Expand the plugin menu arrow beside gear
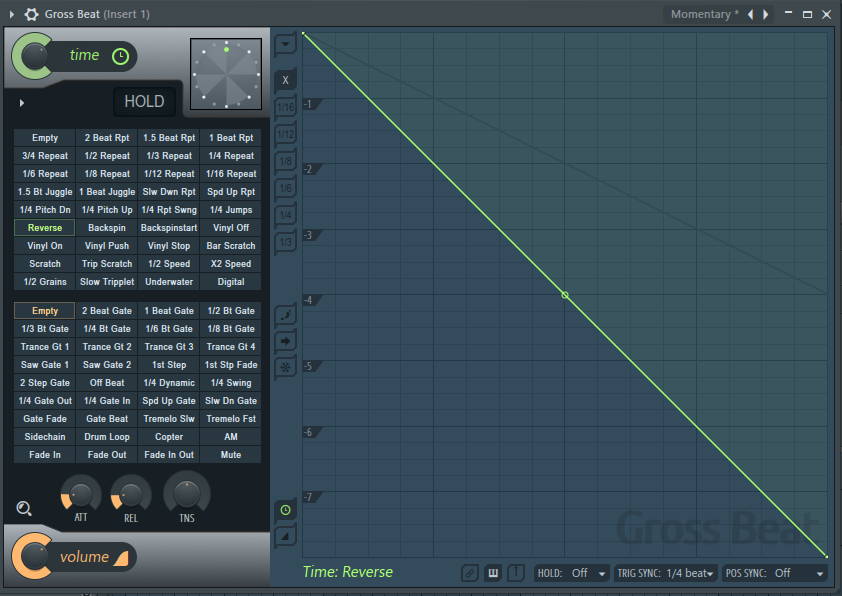The height and width of the screenshot is (596, 842). [12, 14]
